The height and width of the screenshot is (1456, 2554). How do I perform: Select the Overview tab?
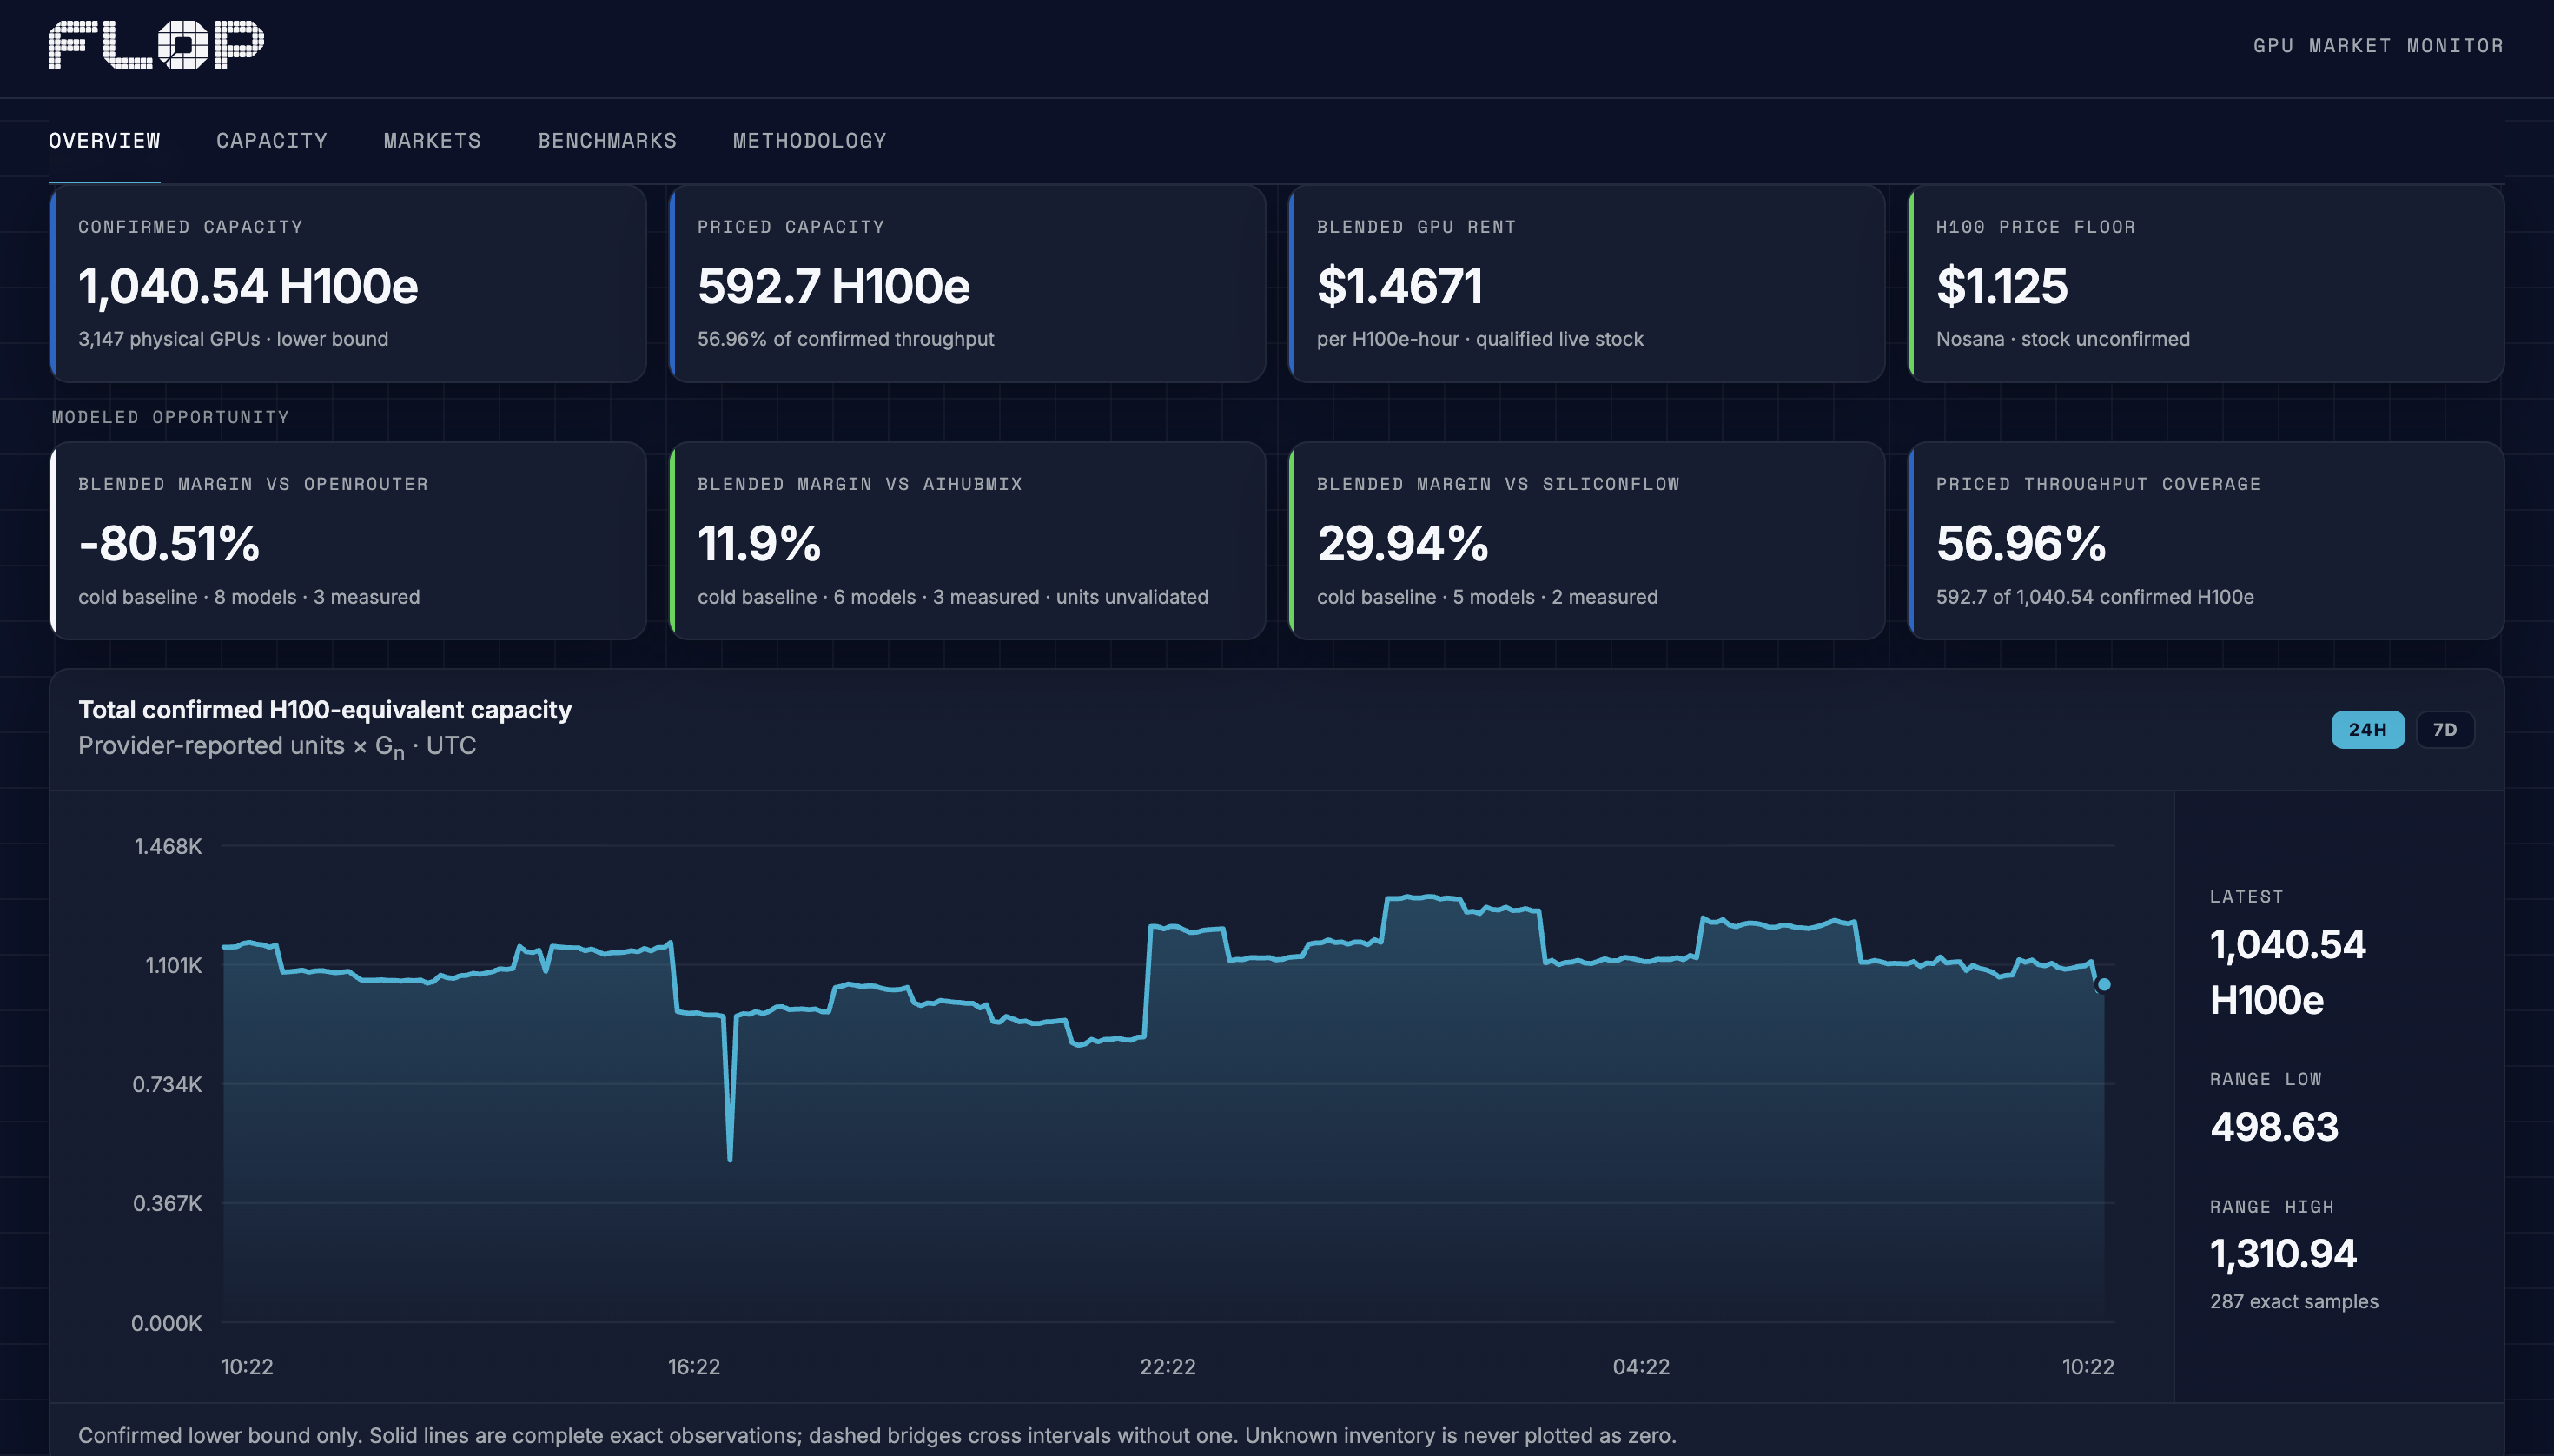[x=104, y=141]
